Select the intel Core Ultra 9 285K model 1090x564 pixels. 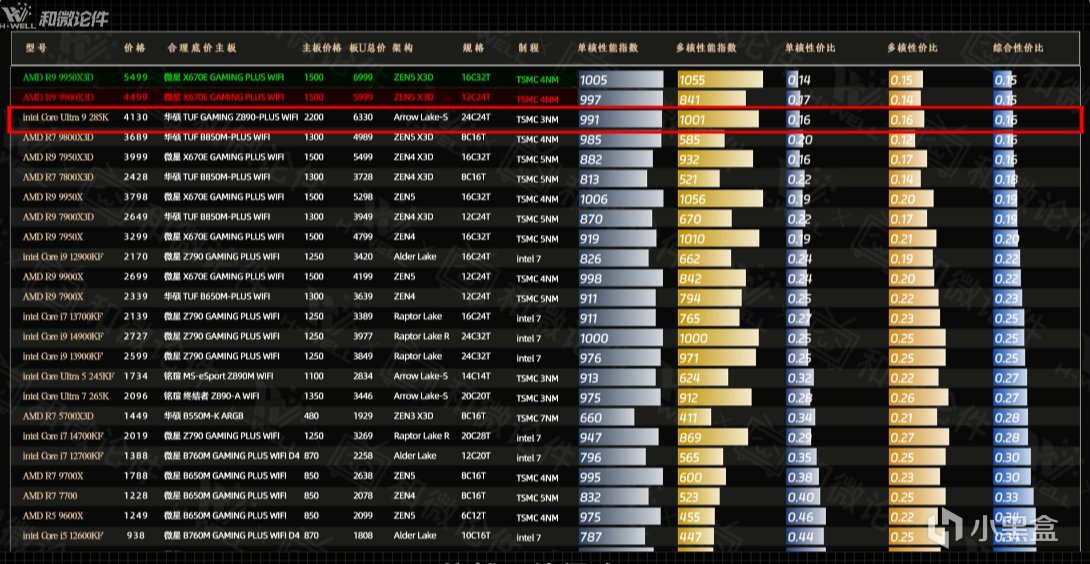tap(65, 117)
